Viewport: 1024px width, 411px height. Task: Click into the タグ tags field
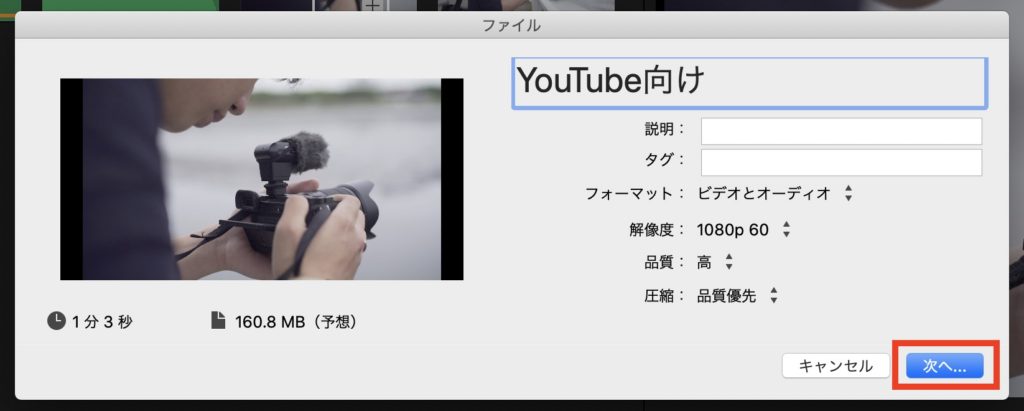[x=841, y=163]
